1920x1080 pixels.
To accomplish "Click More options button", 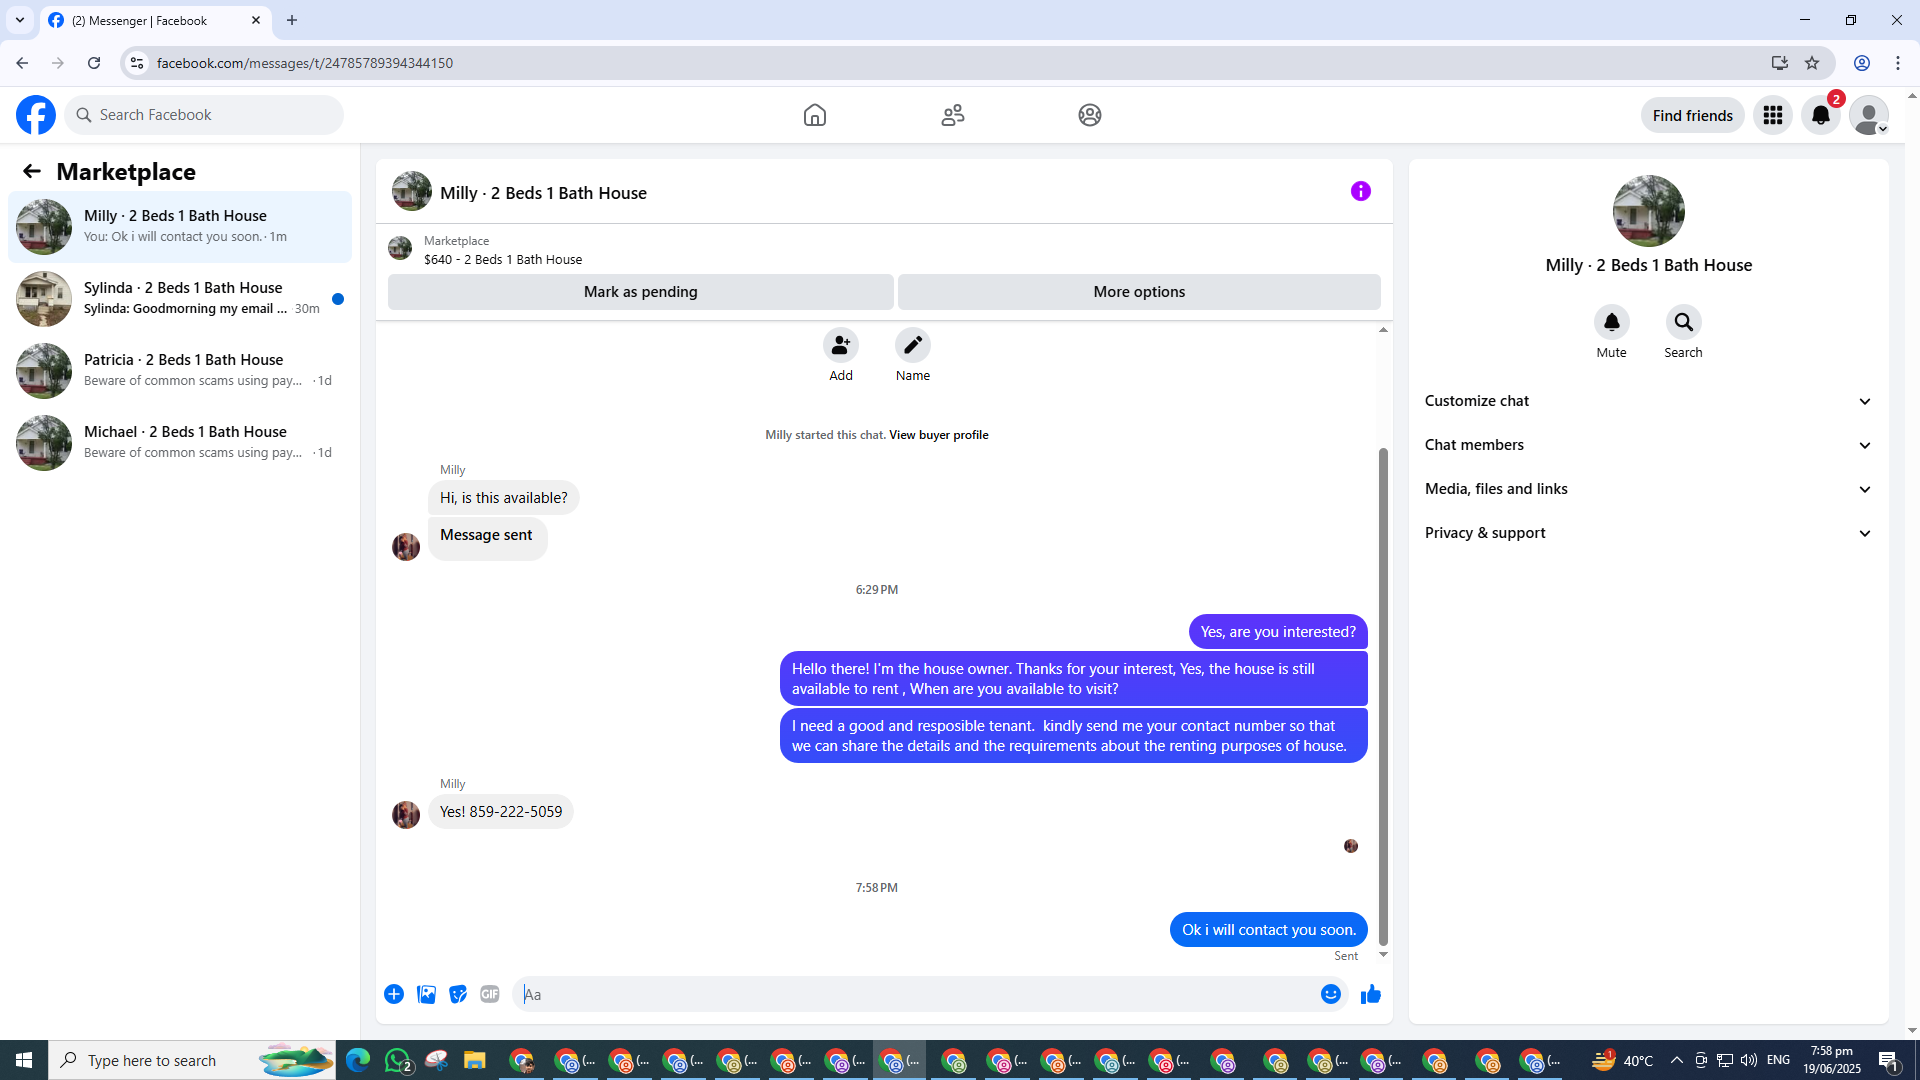I will 1139,292.
